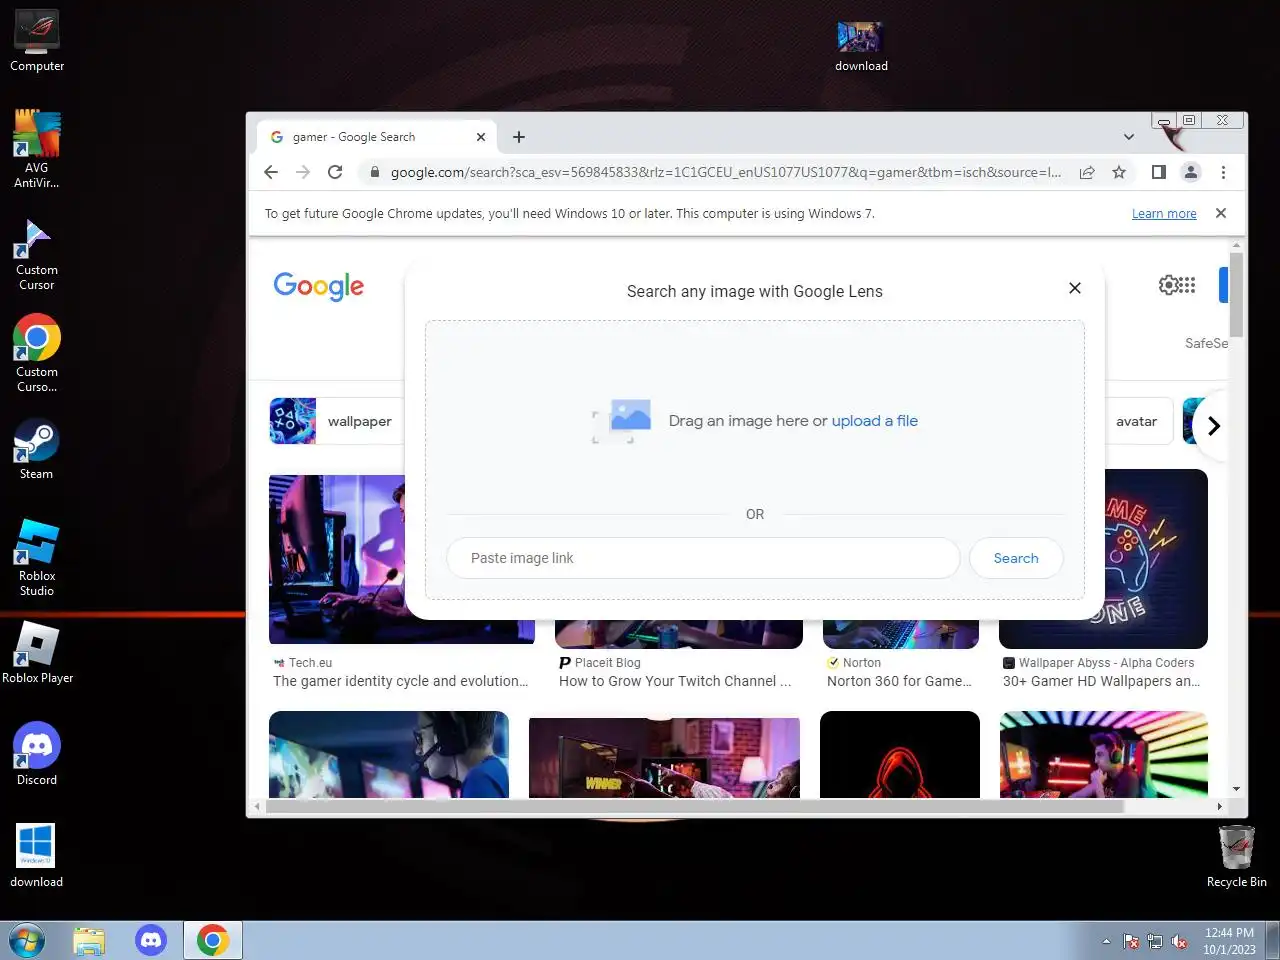Open Discord from the taskbar
Viewport: 1280px width, 960px height.
(x=151, y=940)
